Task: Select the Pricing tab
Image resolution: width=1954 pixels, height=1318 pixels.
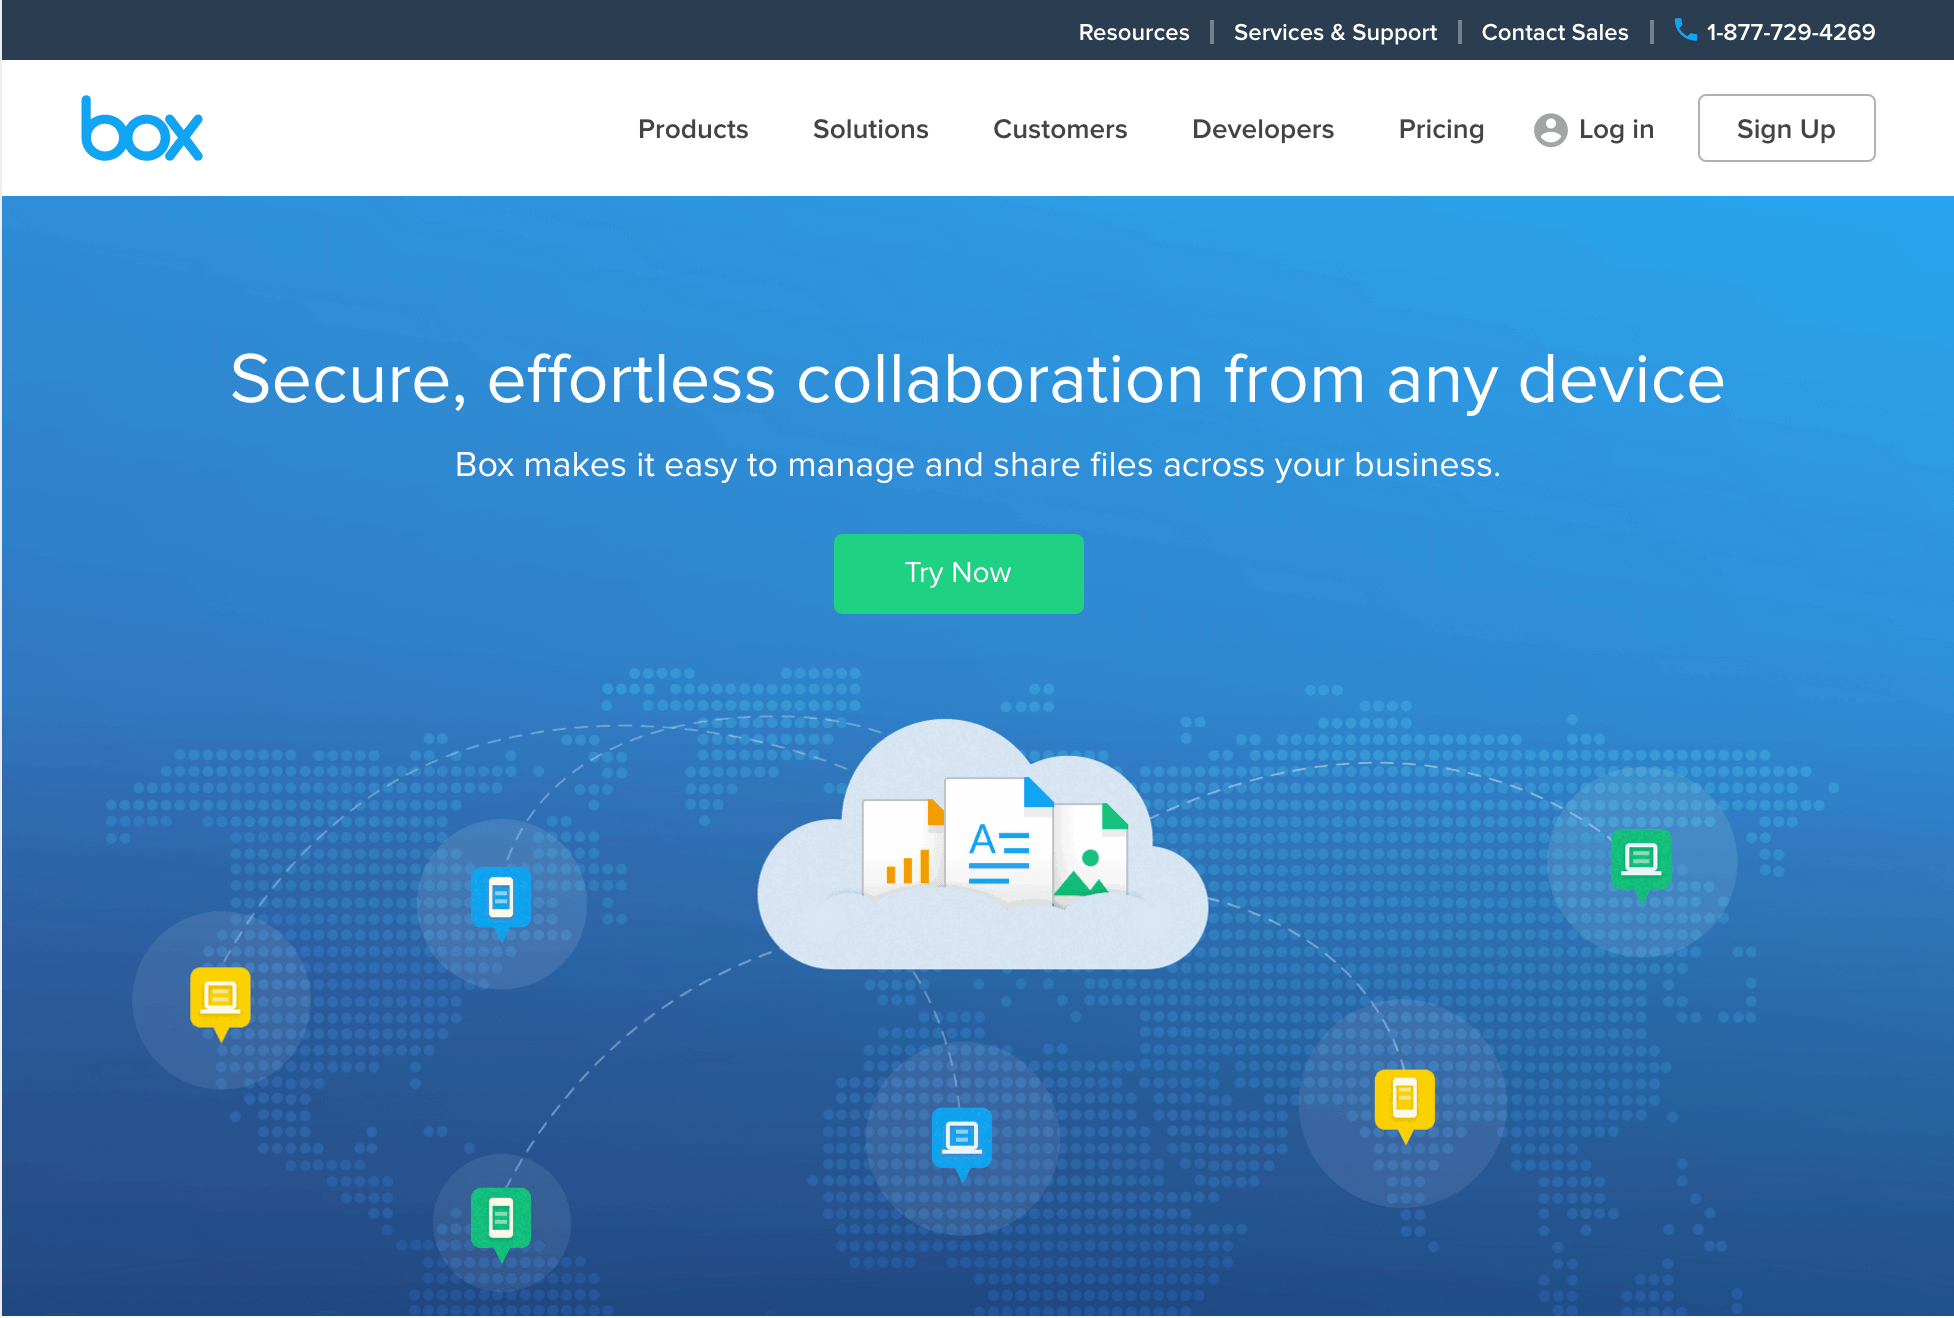Action: tap(1441, 128)
